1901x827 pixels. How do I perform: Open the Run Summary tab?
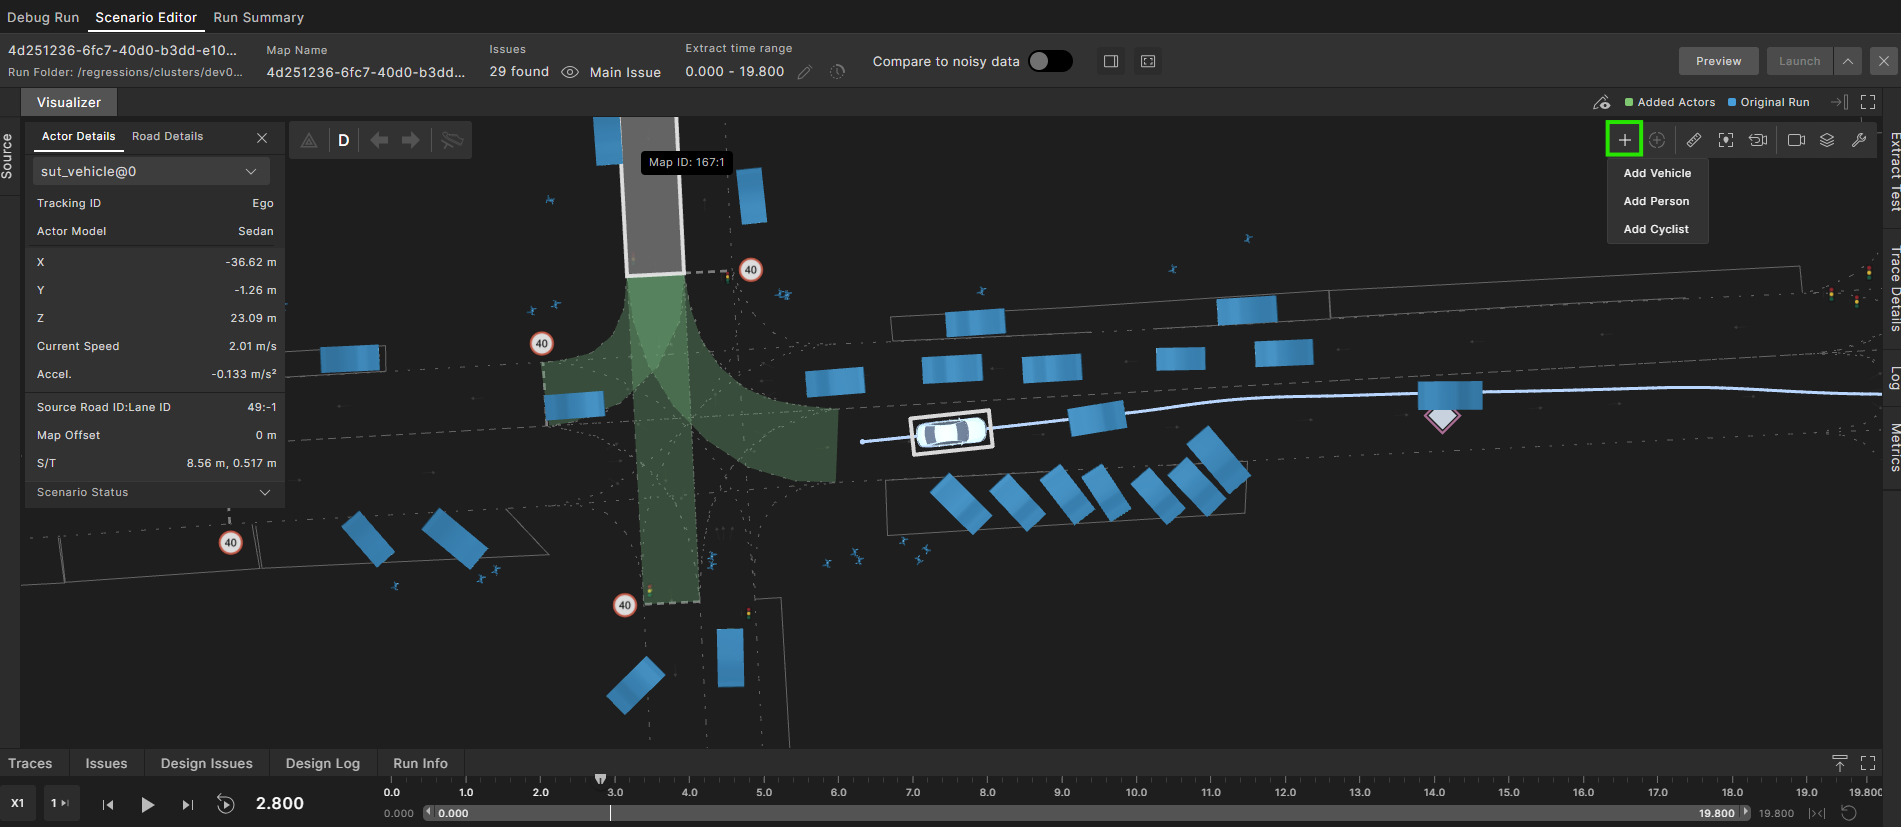pyautogui.click(x=258, y=17)
